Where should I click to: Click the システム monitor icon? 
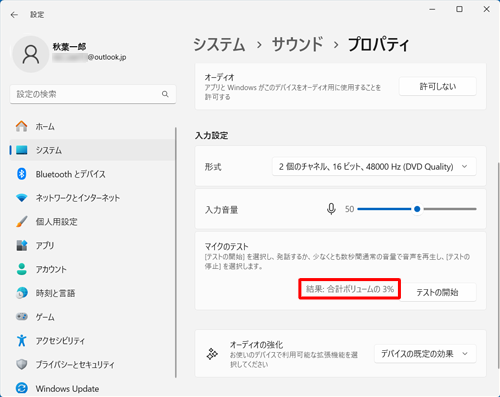point(22,150)
